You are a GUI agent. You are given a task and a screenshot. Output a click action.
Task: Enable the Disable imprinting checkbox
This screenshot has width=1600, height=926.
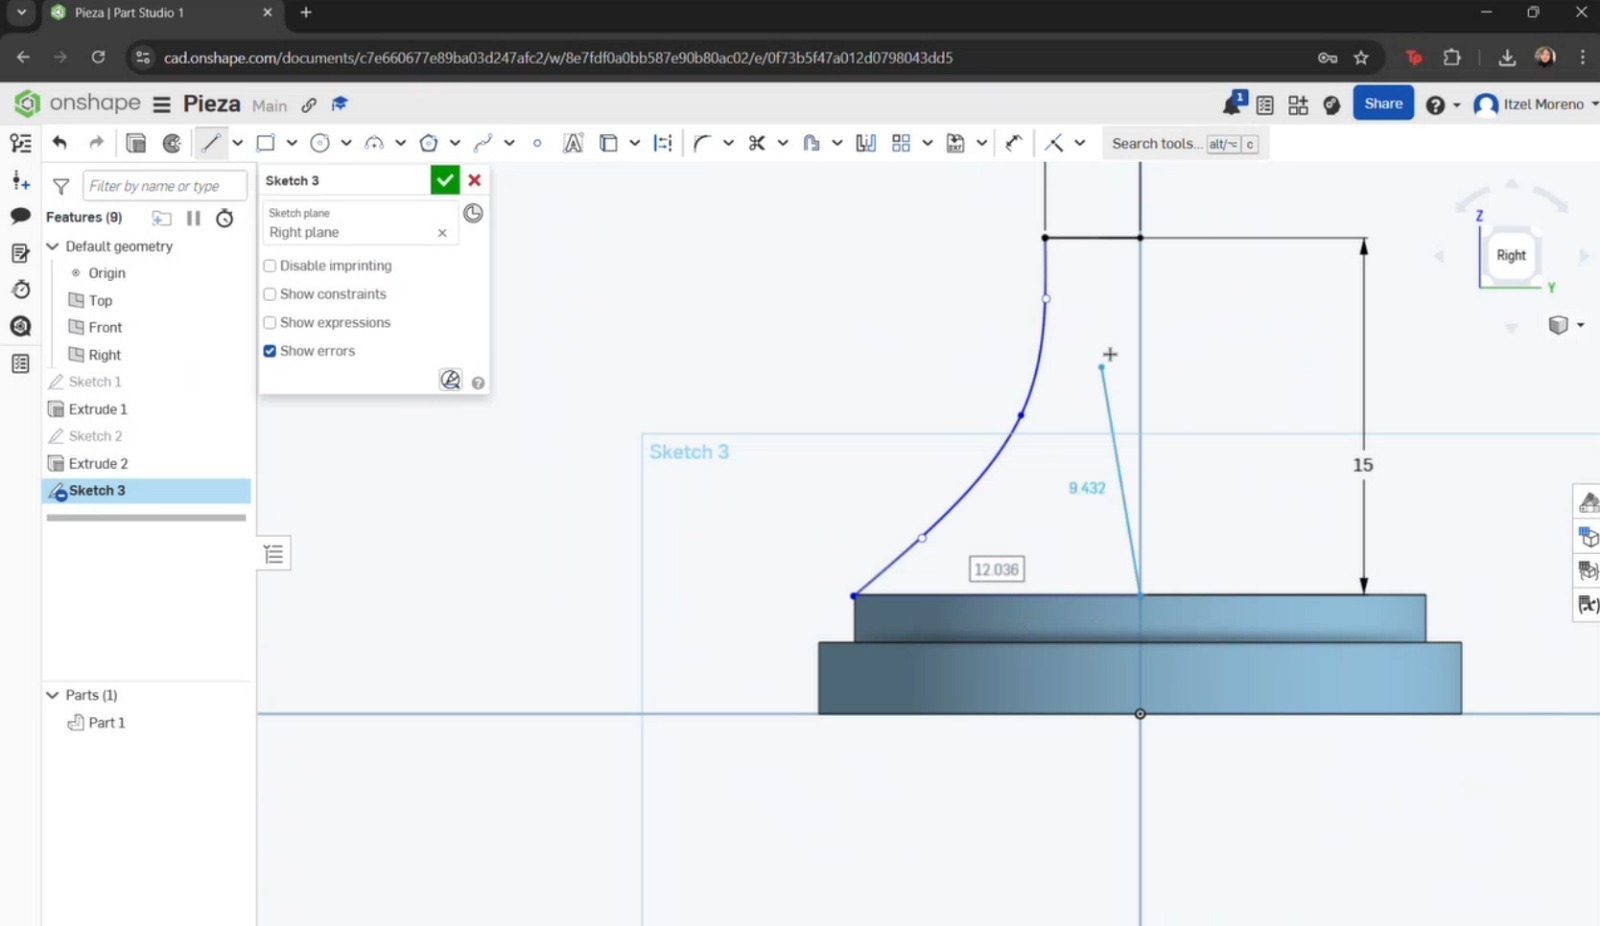coord(269,265)
